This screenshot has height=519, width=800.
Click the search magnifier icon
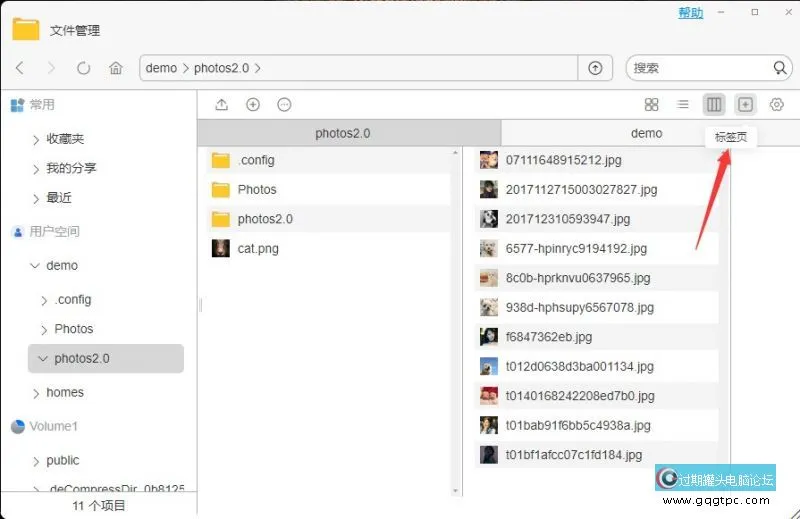780,68
